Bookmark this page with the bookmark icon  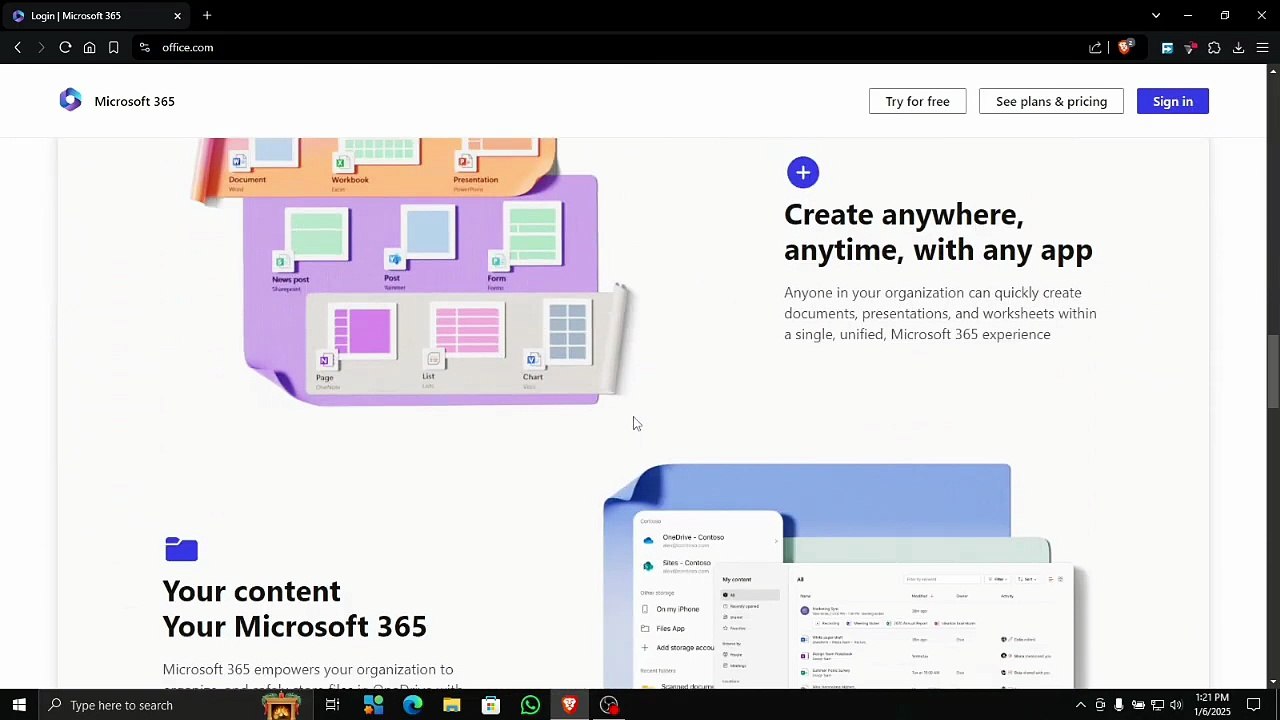coord(113,47)
